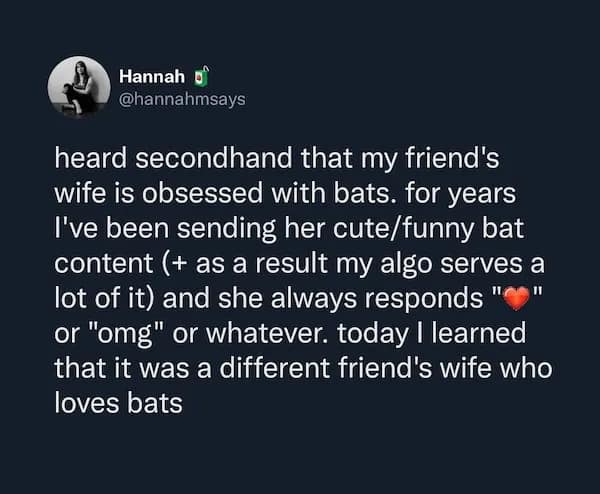Image resolution: width=600 pixels, height=494 pixels.
Task: Click the display name "Hannah"
Action: pyautogui.click(x=146, y=76)
